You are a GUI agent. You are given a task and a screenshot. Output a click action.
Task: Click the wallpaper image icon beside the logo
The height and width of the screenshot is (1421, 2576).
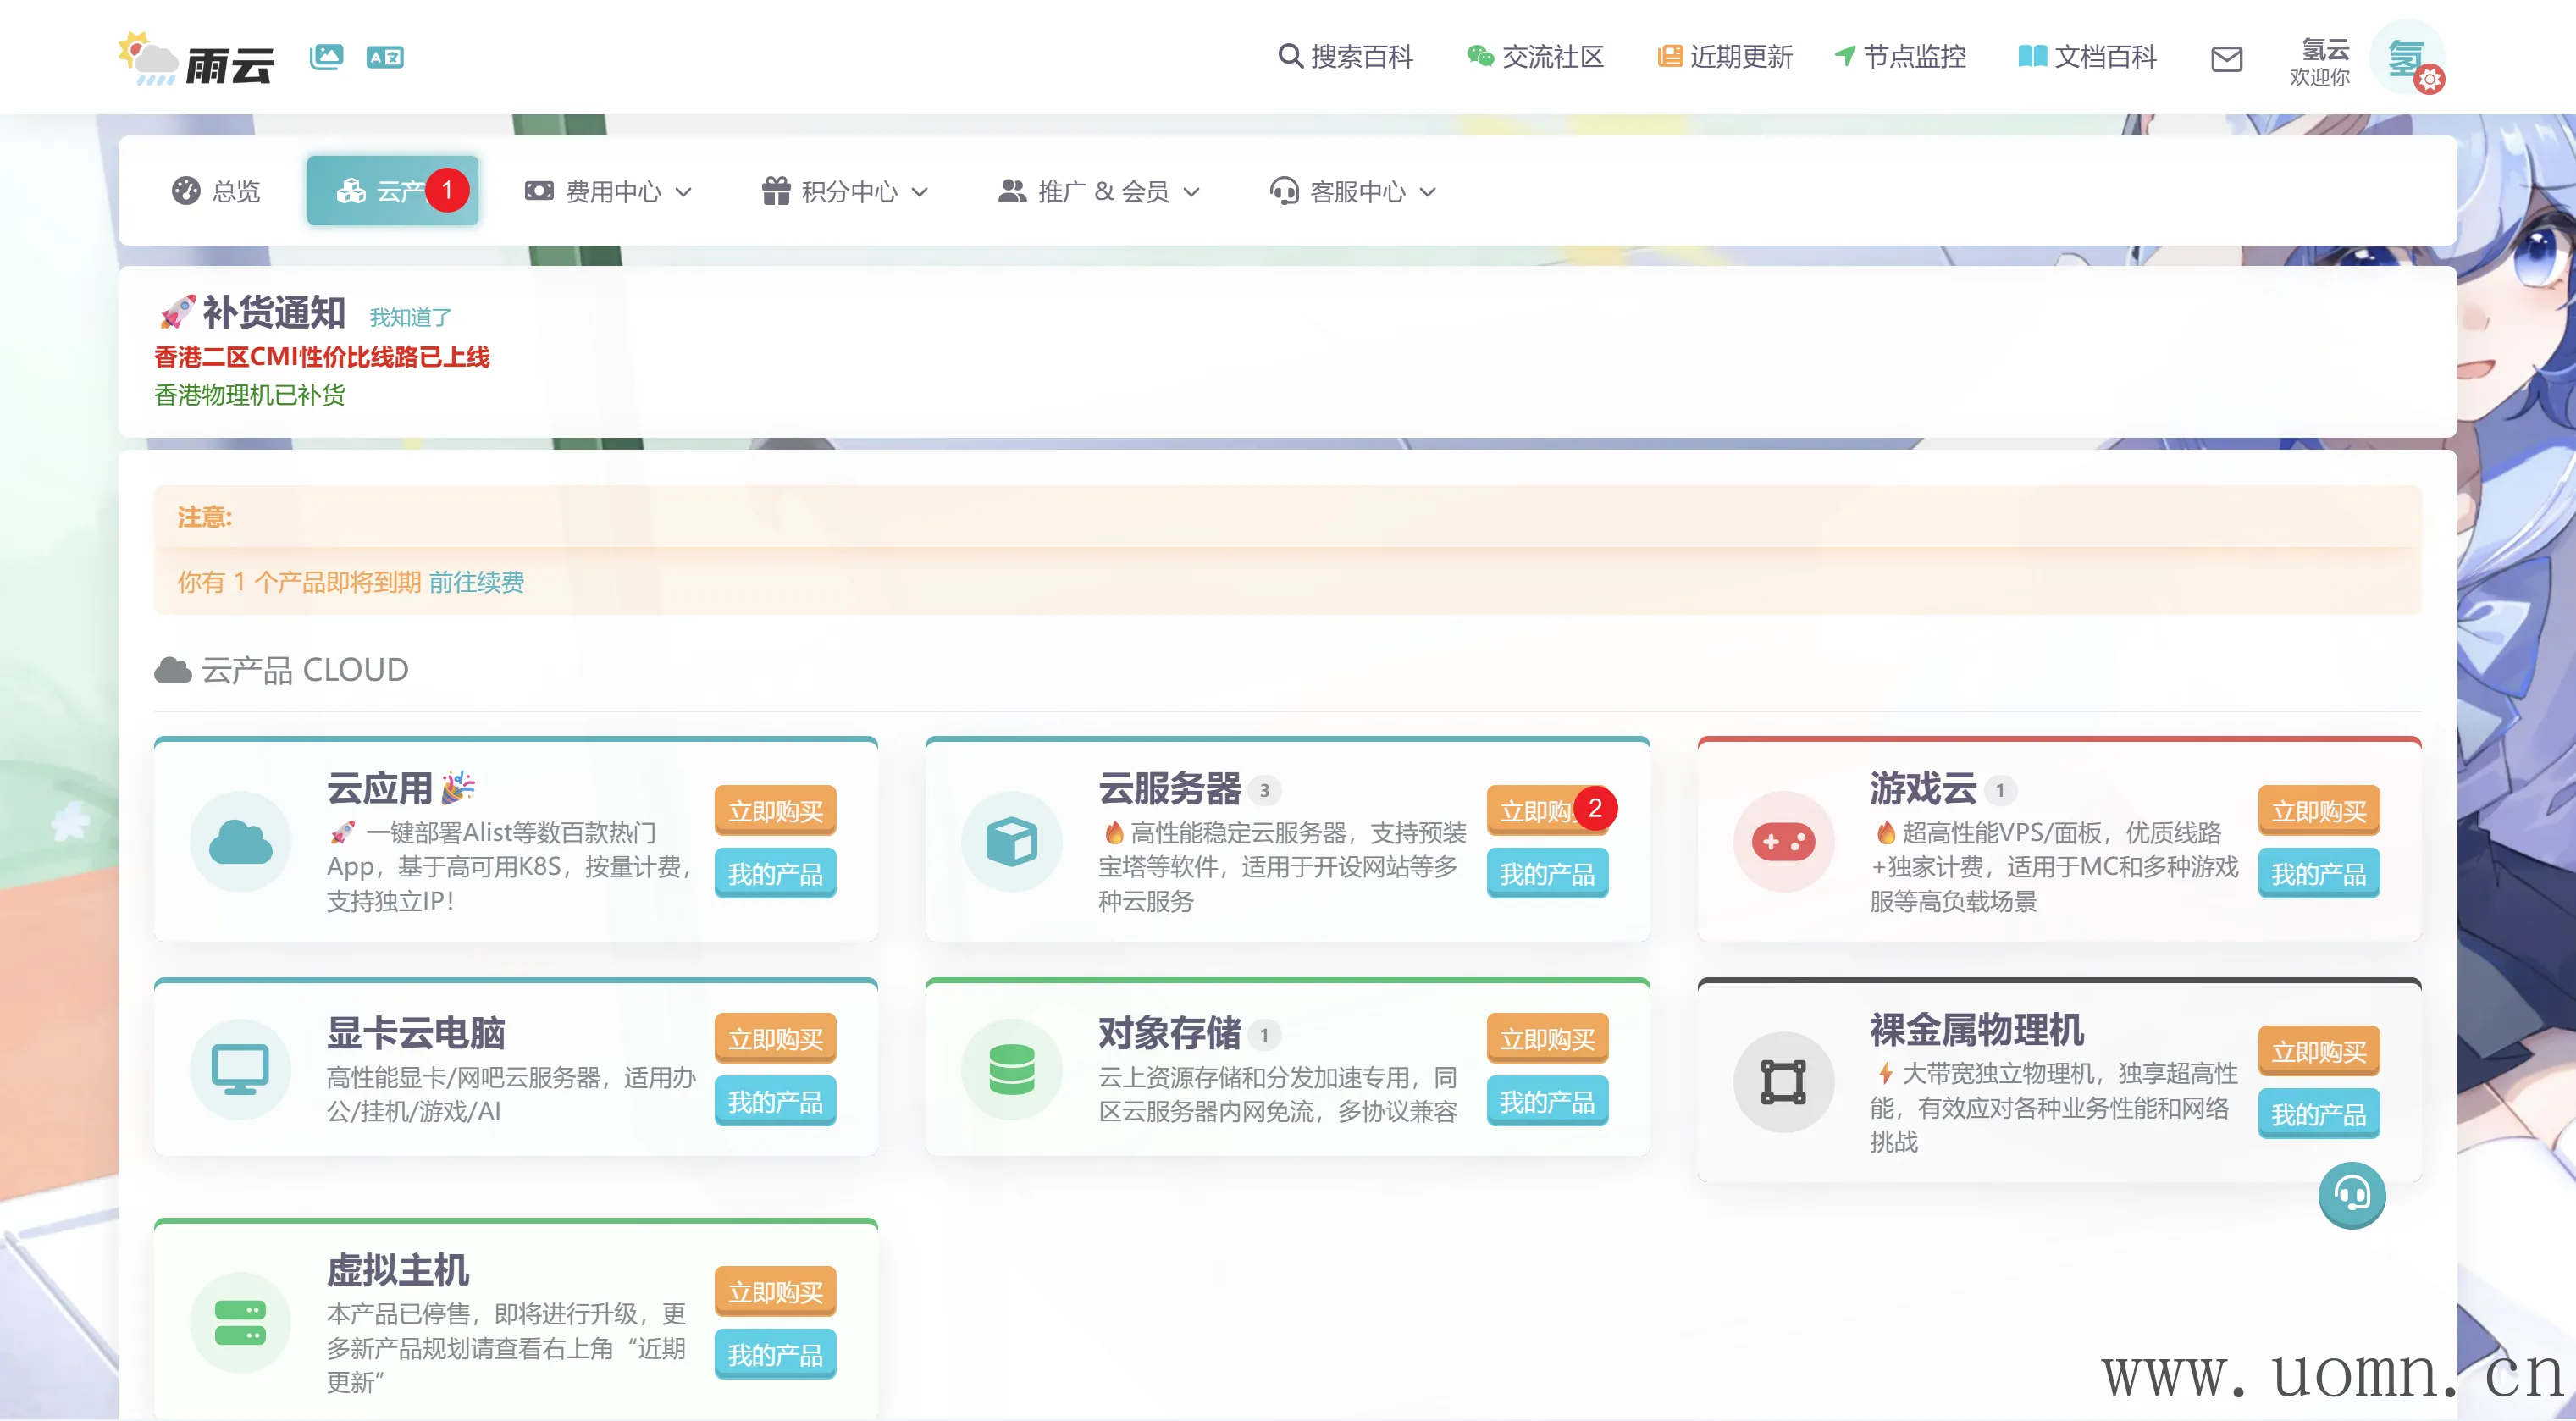click(326, 57)
